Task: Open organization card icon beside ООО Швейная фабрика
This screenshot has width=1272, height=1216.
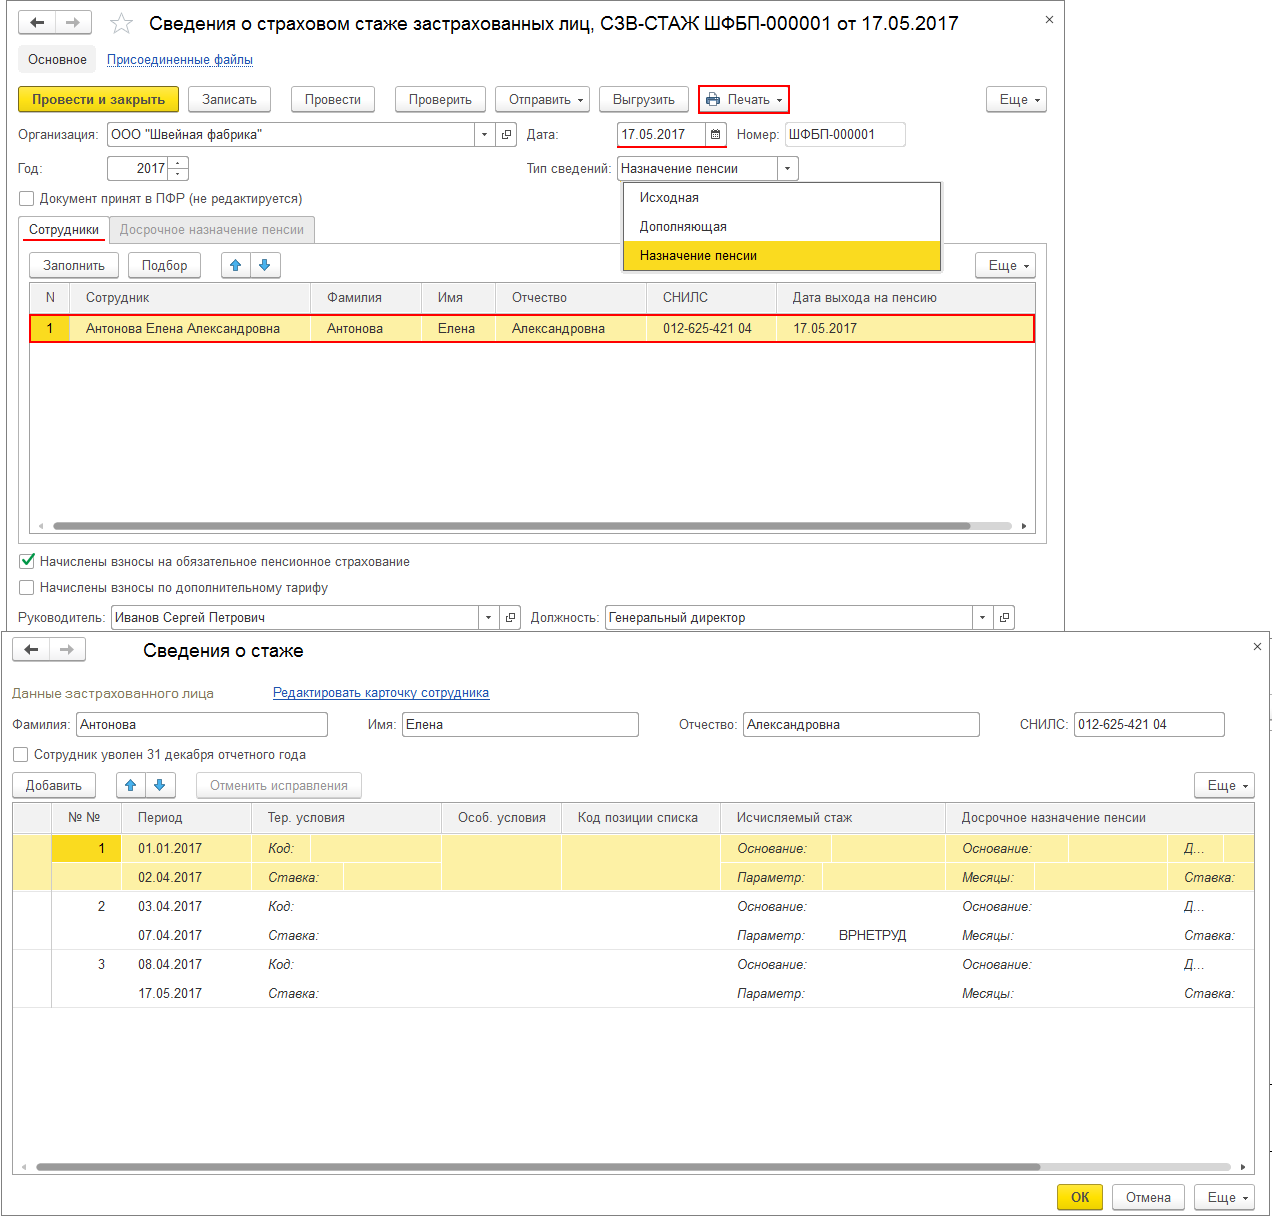Action: pyautogui.click(x=507, y=135)
